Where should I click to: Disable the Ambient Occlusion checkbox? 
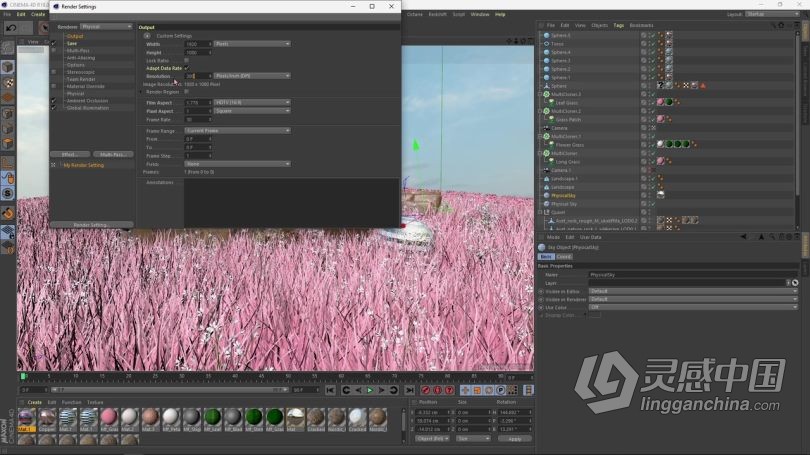click(x=53, y=101)
